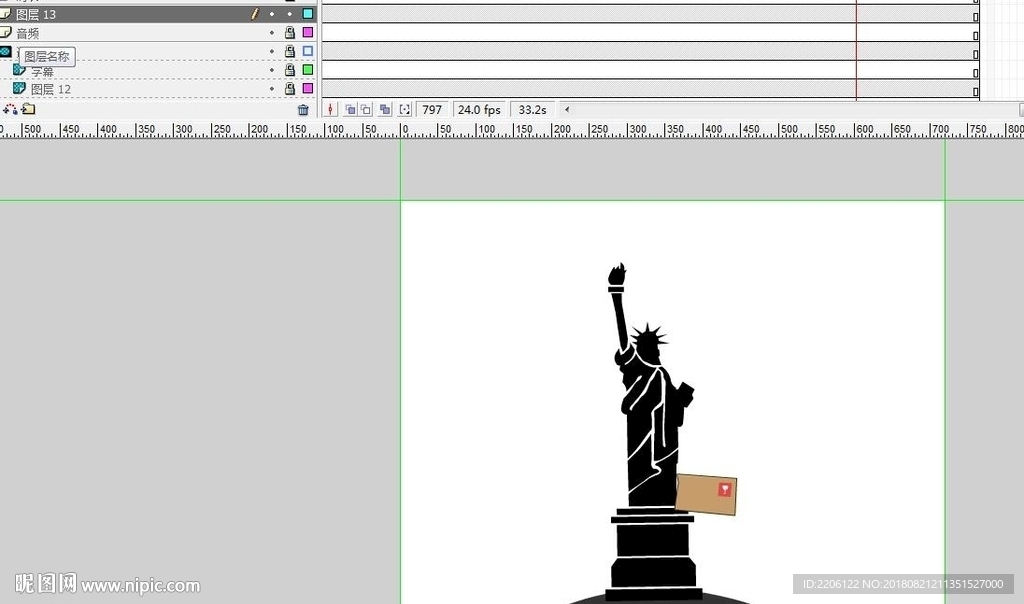Toggle lock dot of 图层 13
This screenshot has width=1024, height=604.
(x=290, y=14)
